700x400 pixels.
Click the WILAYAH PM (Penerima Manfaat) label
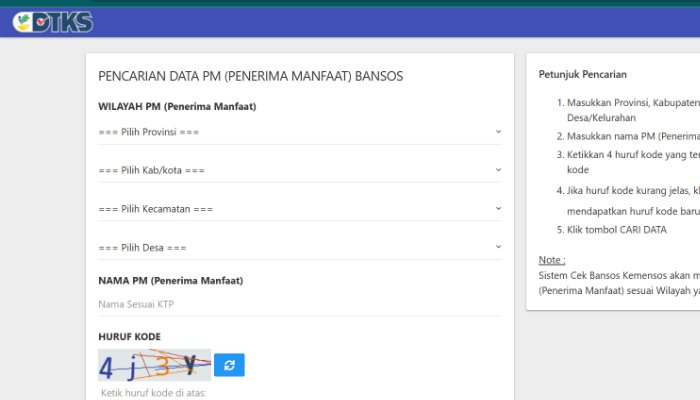pos(177,107)
